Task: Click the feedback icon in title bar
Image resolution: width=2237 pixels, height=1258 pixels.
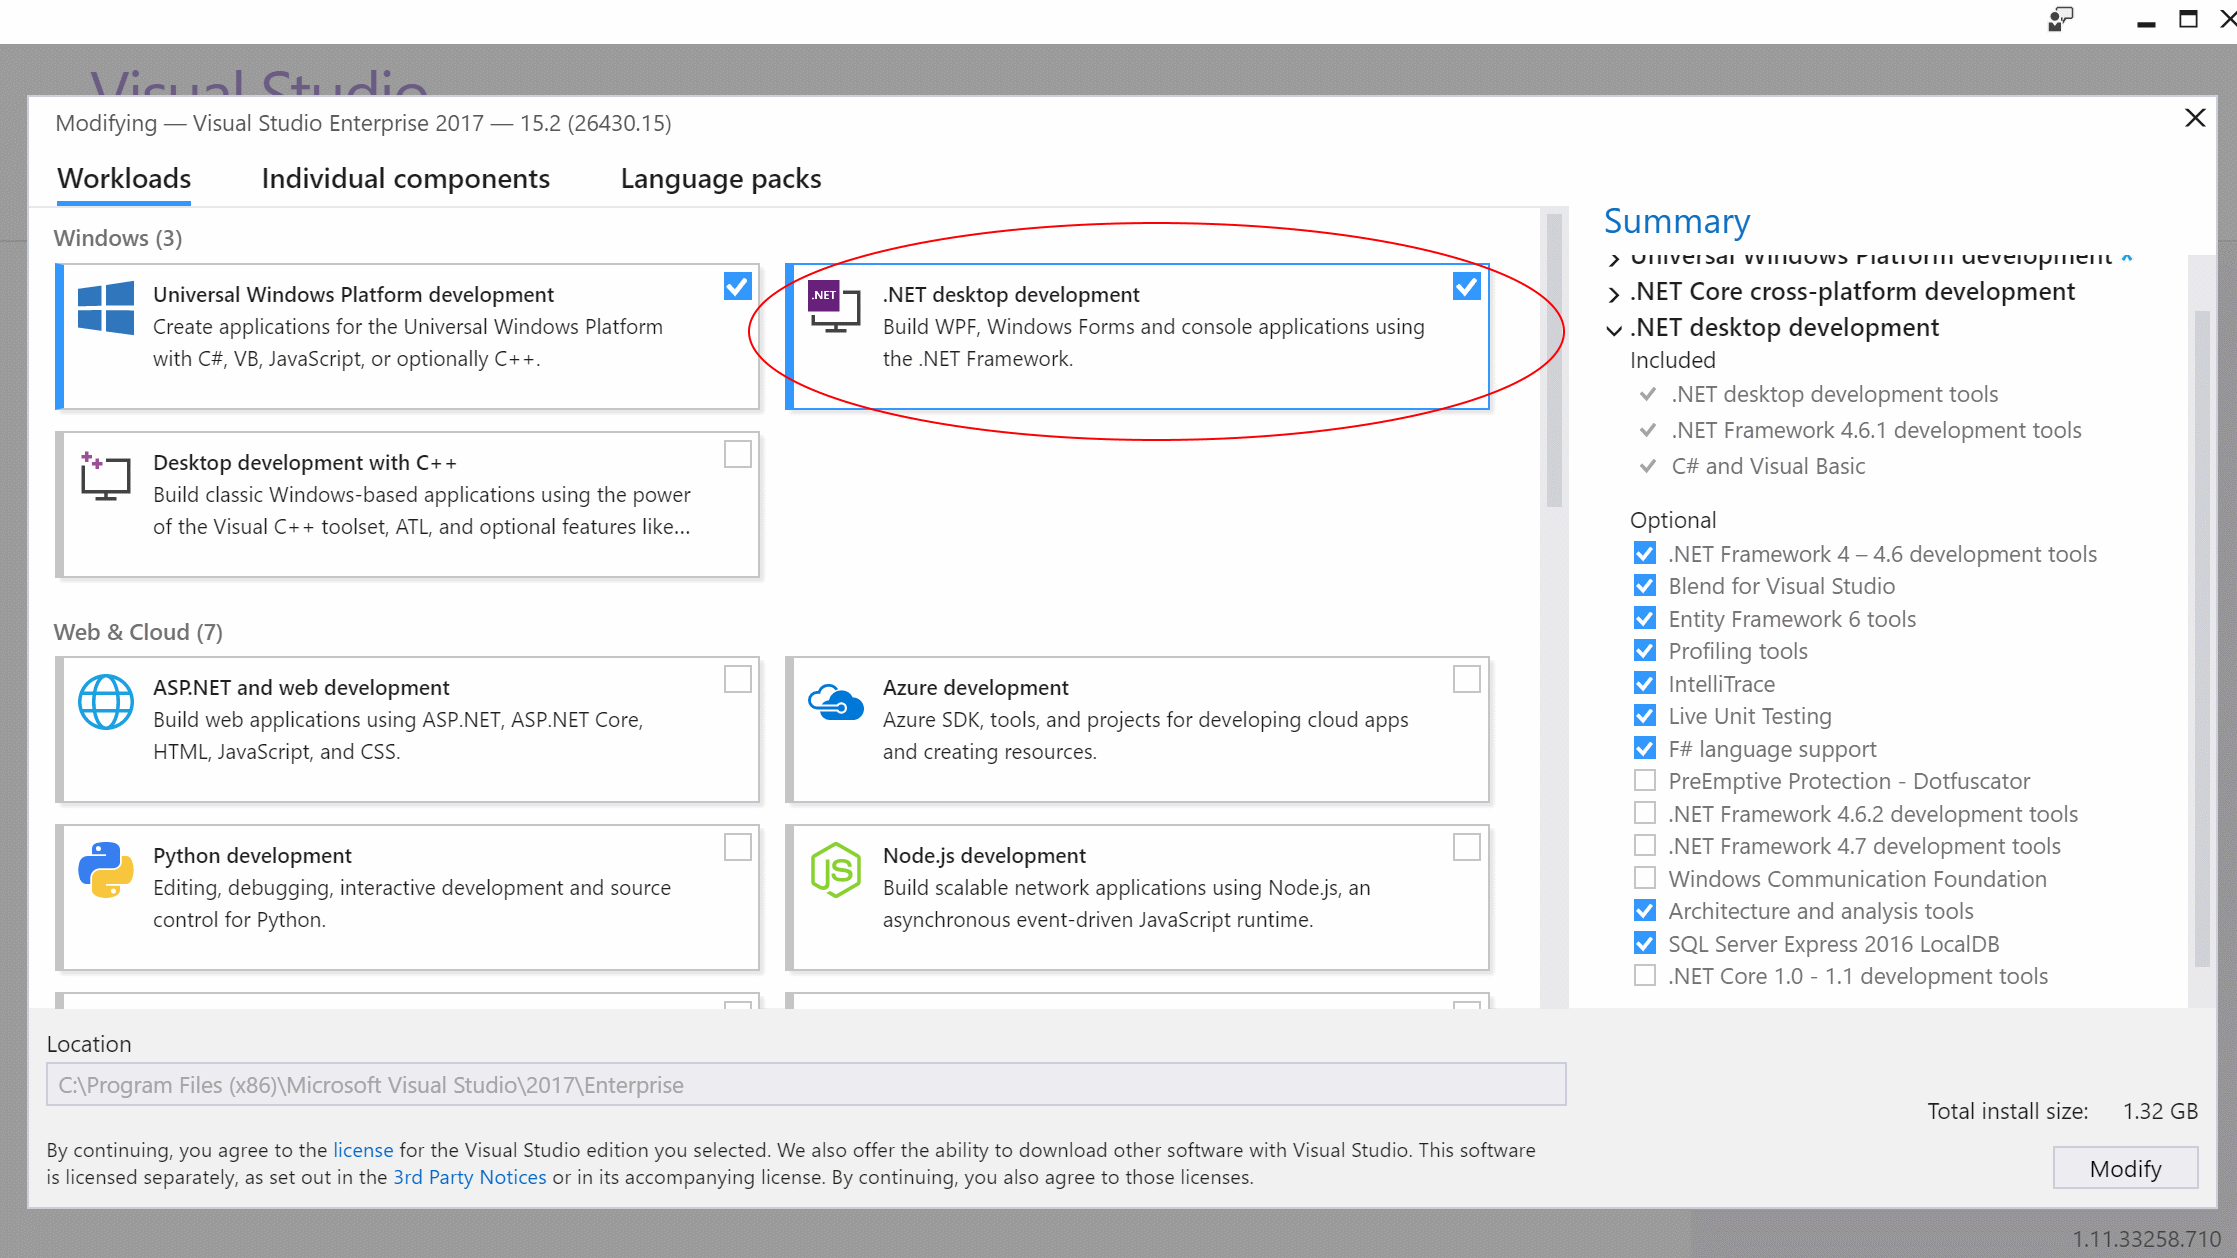Action: pos(2060,19)
